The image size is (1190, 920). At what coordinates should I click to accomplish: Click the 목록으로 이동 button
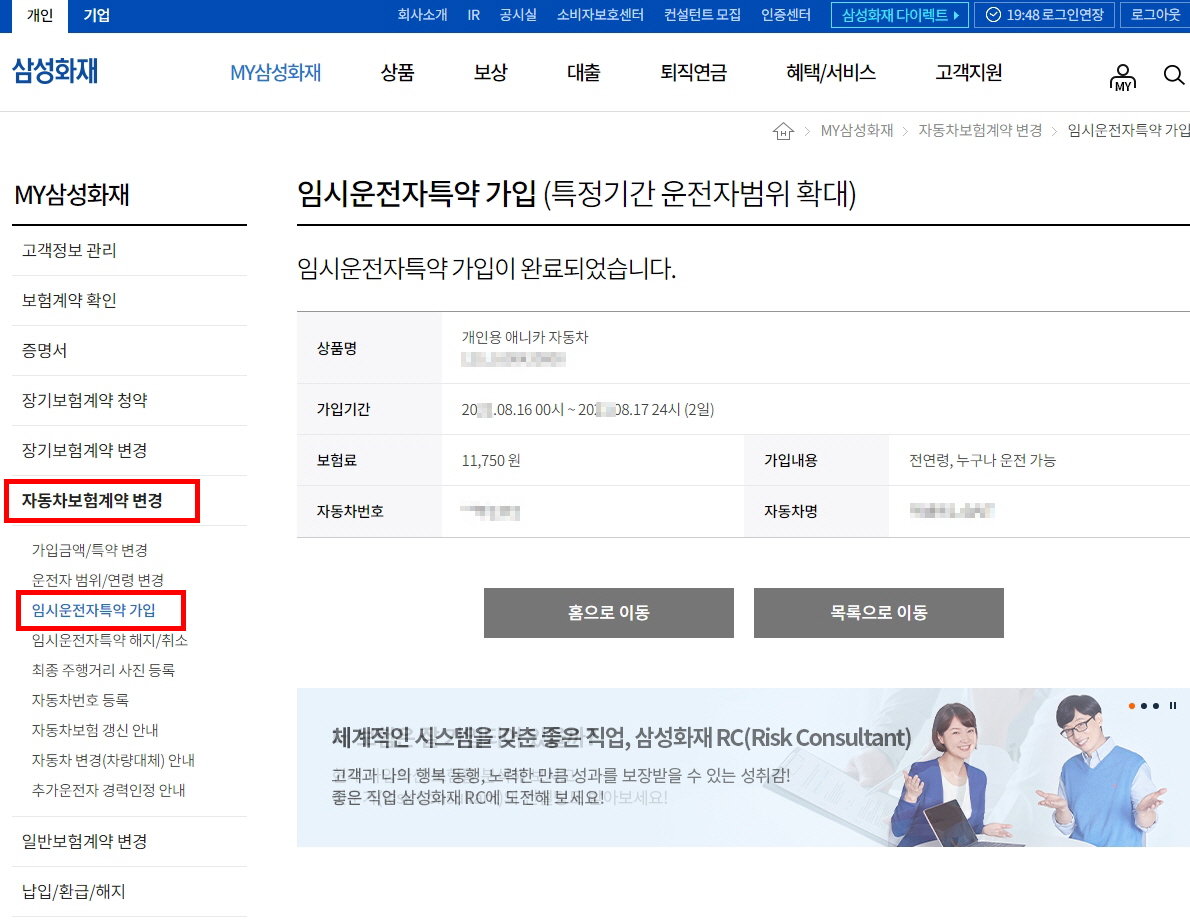click(879, 613)
